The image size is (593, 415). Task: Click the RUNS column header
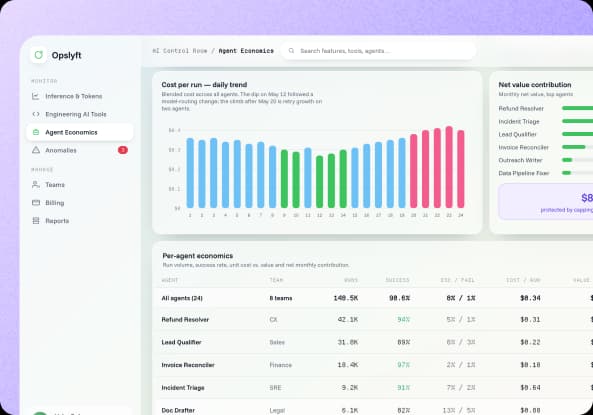351,280
